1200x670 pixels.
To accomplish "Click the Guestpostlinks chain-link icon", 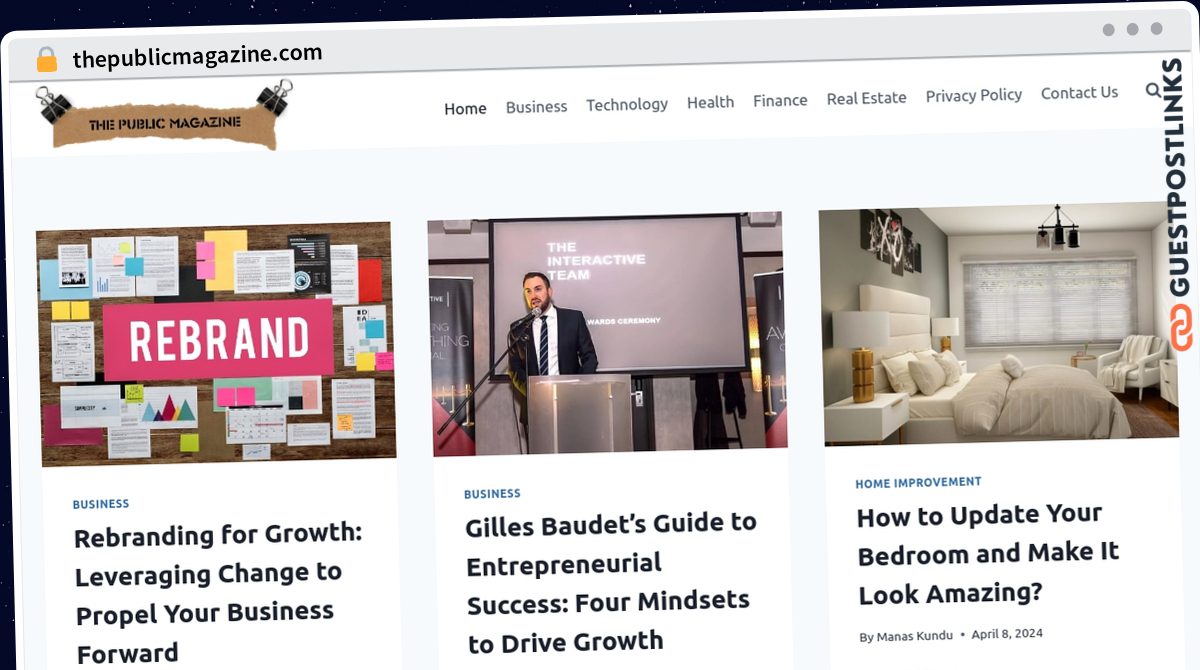I will (x=1182, y=329).
